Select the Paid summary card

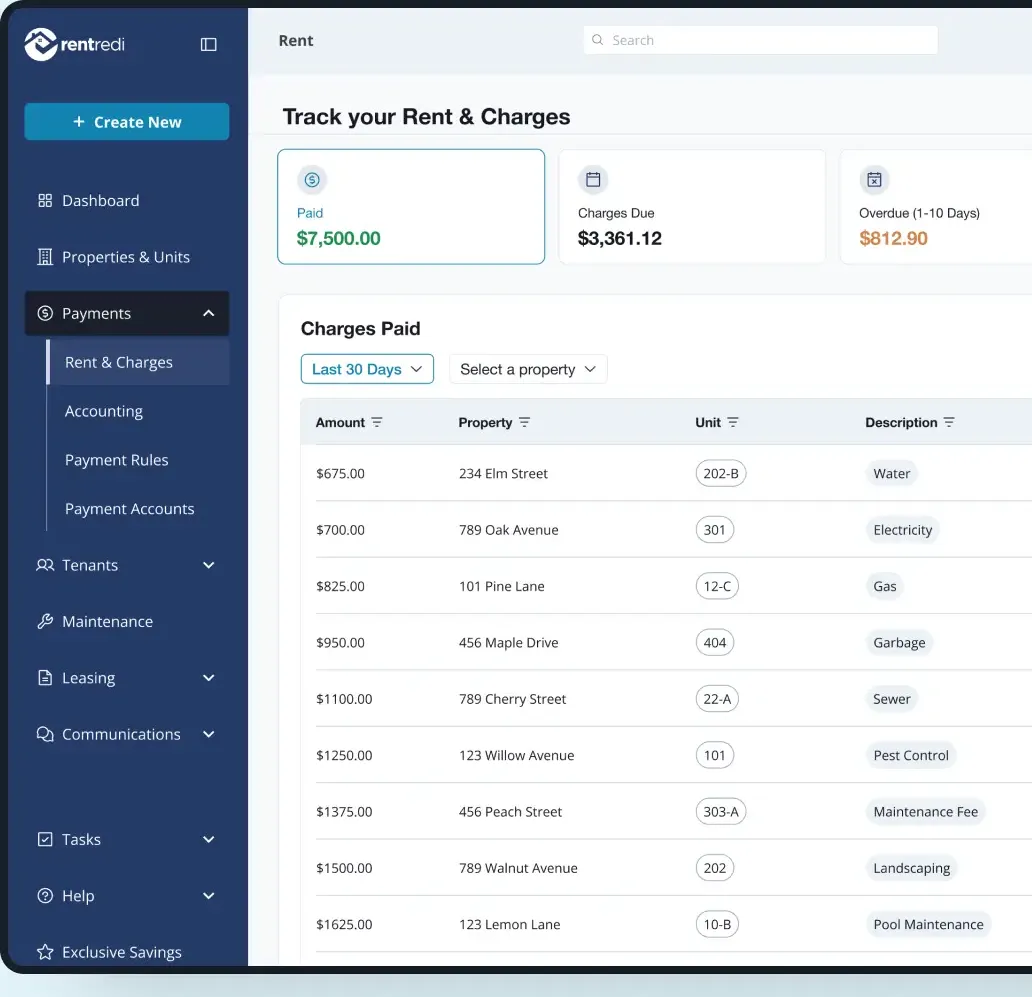411,207
